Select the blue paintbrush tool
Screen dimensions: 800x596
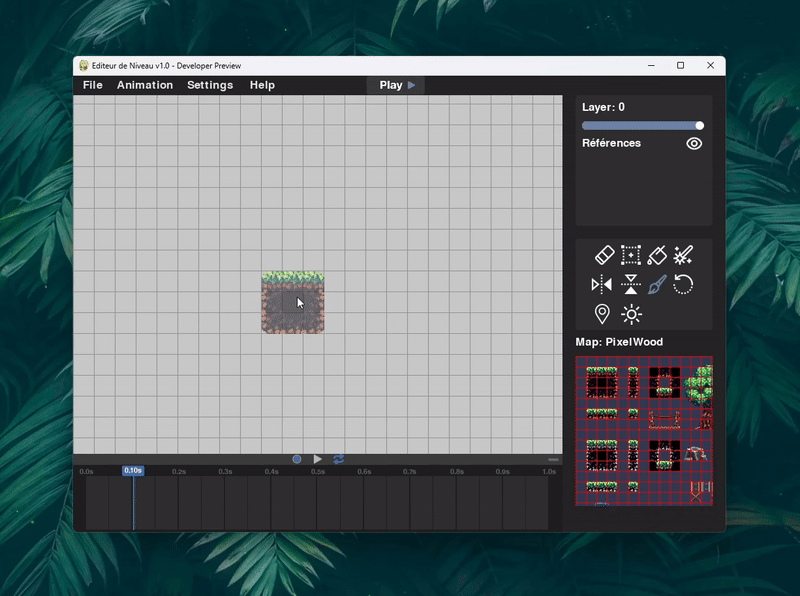point(657,284)
